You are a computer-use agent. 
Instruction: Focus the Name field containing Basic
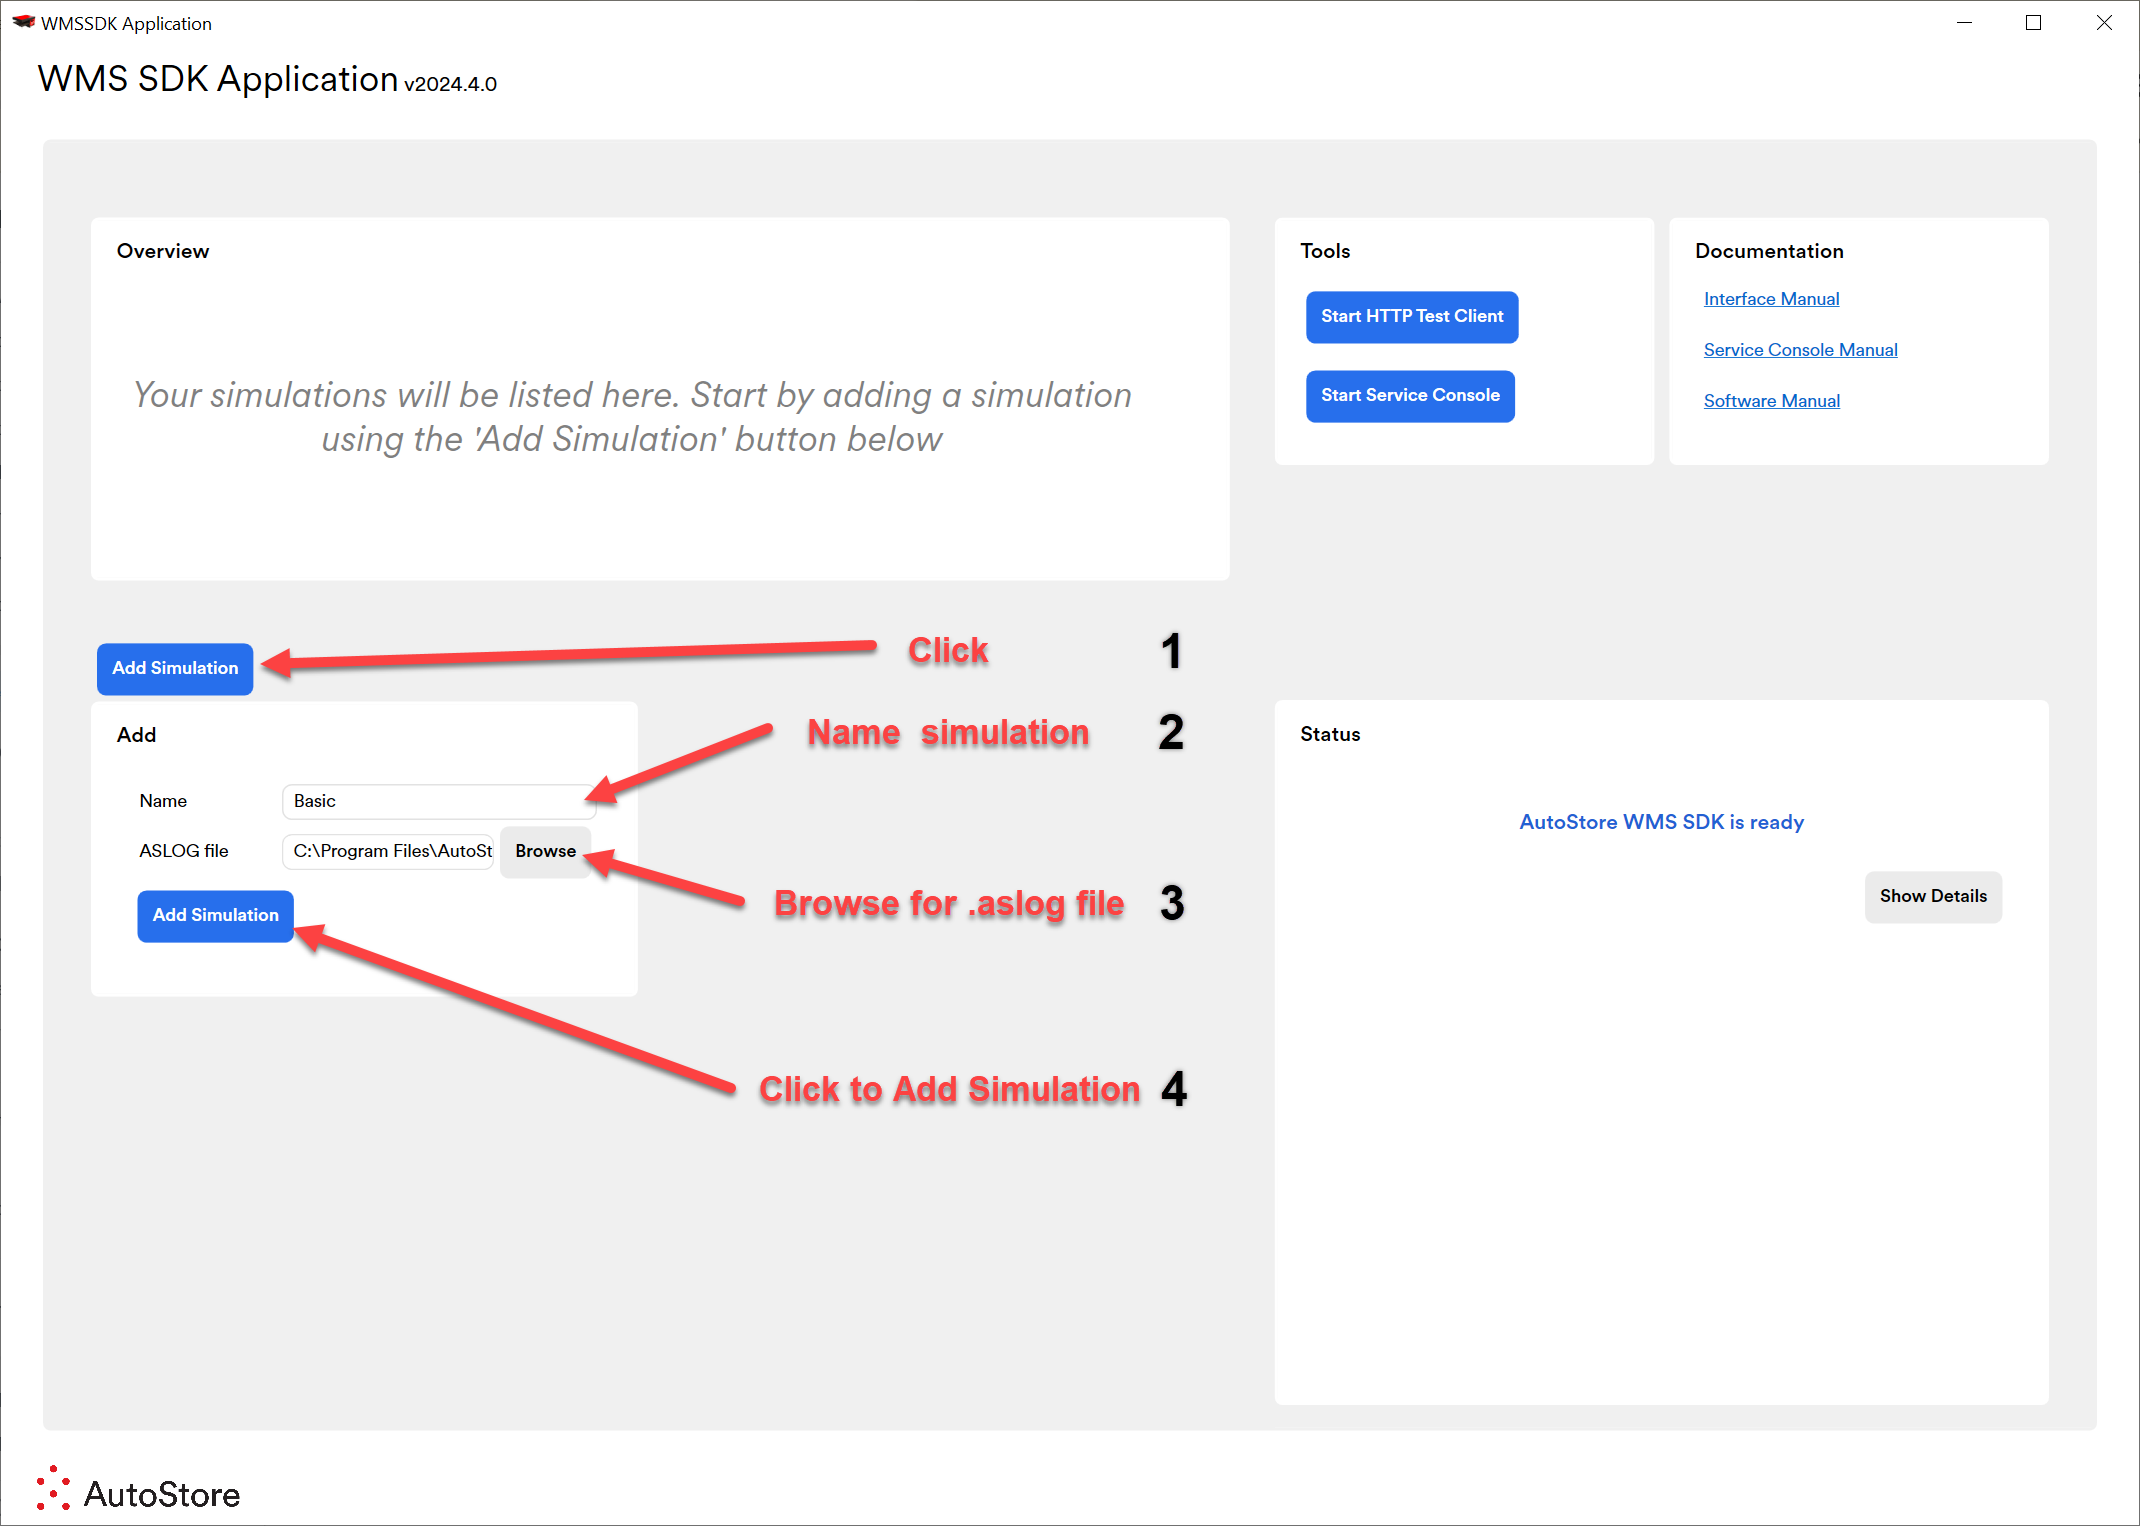(x=439, y=801)
